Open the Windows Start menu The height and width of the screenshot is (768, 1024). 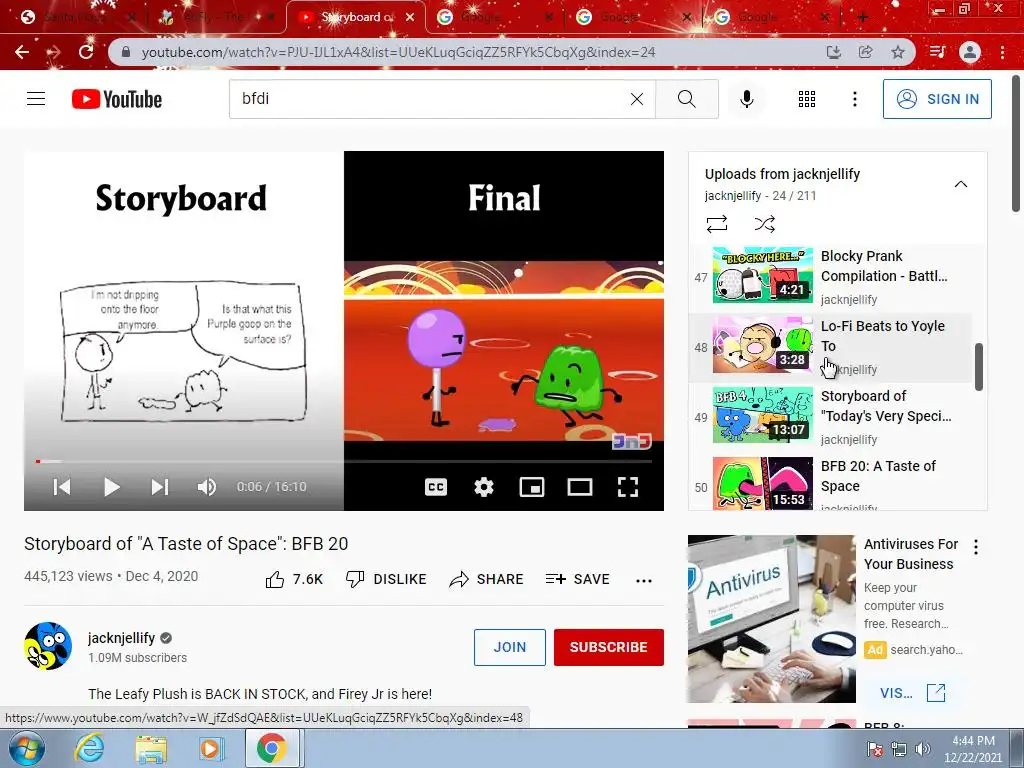27,748
